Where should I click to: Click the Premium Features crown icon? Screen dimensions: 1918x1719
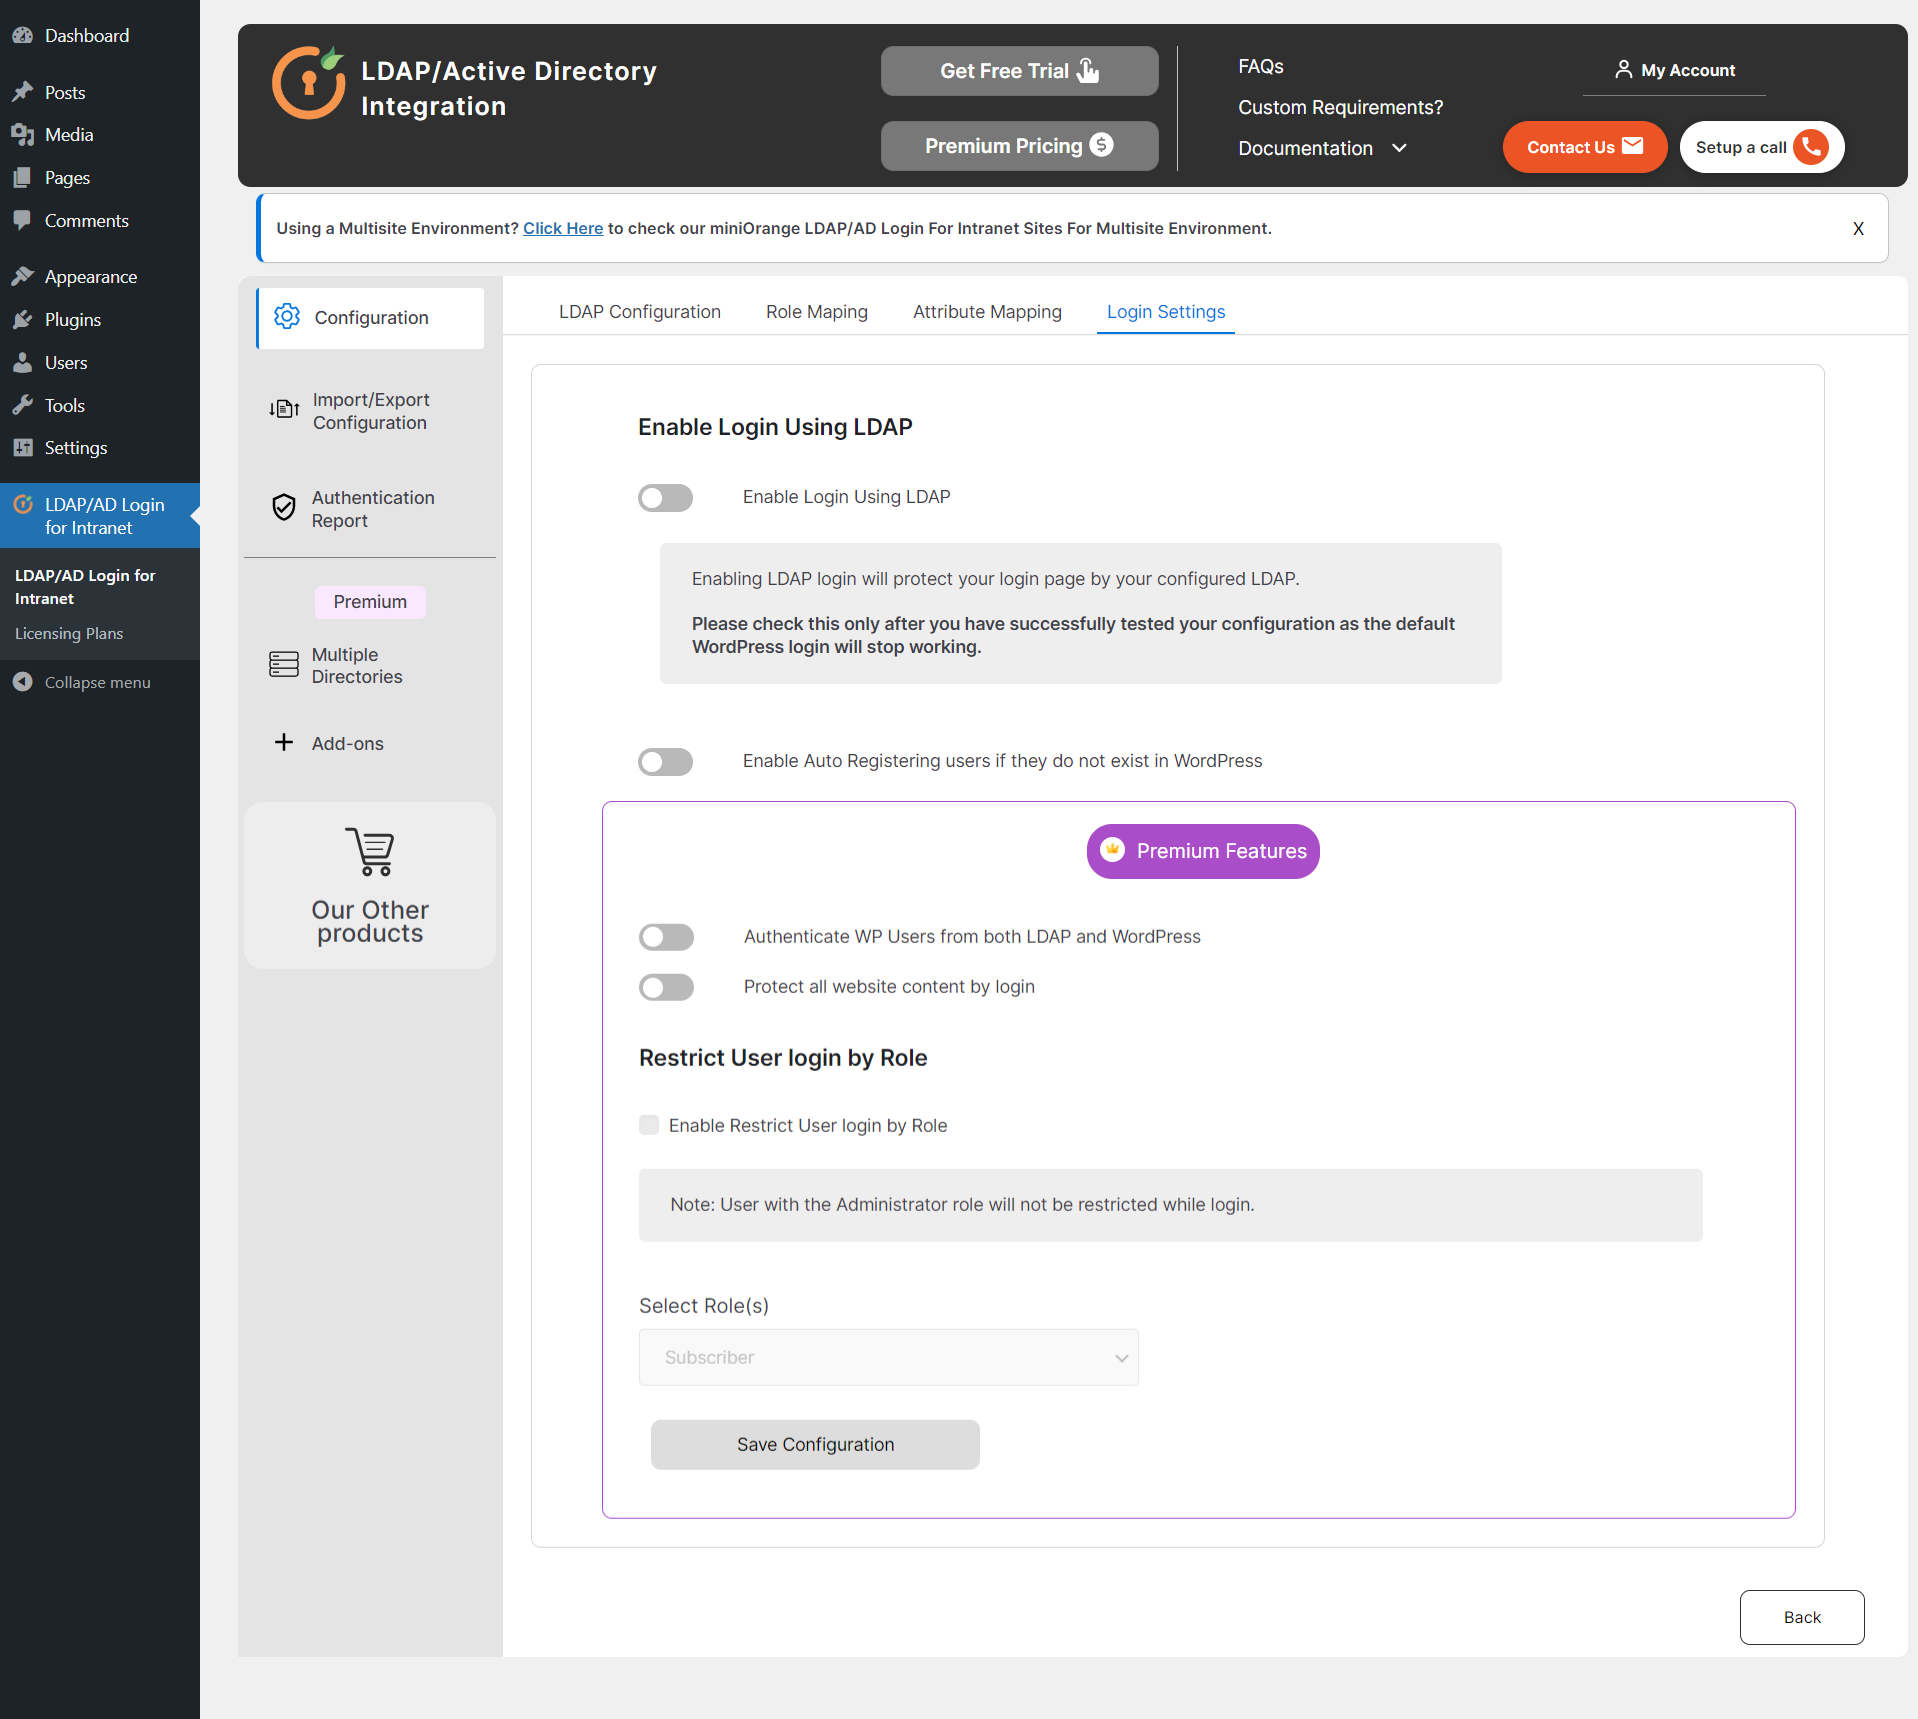coord(1112,850)
